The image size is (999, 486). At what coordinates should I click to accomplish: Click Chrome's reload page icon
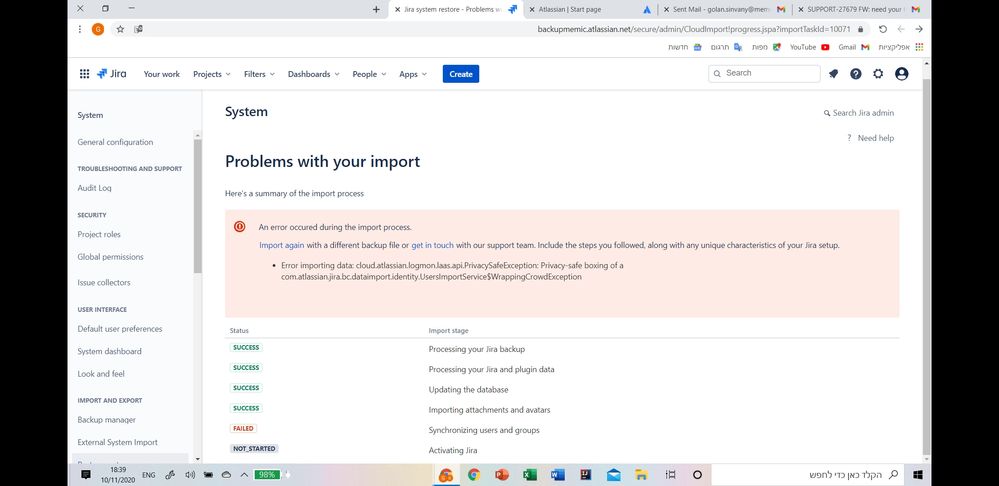click(882, 29)
